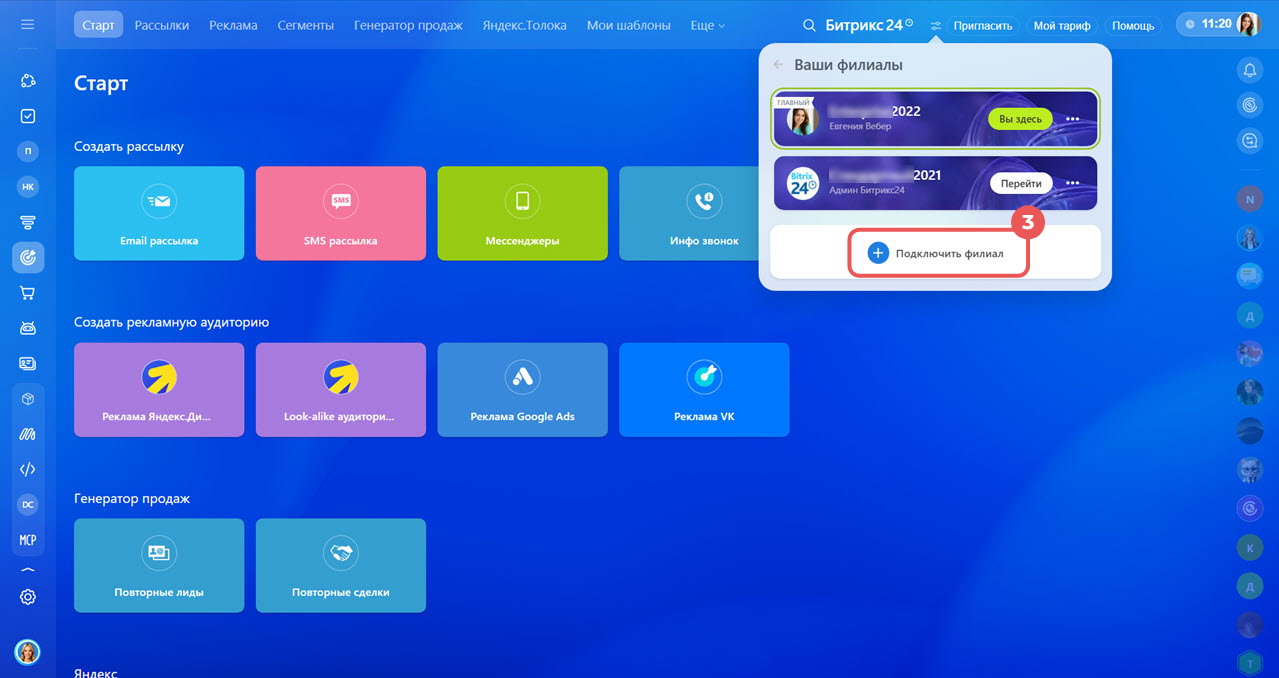Viewport: 1279px width, 678px height.
Task: Open the MCP sidebar item
Action: click(28, 540)
